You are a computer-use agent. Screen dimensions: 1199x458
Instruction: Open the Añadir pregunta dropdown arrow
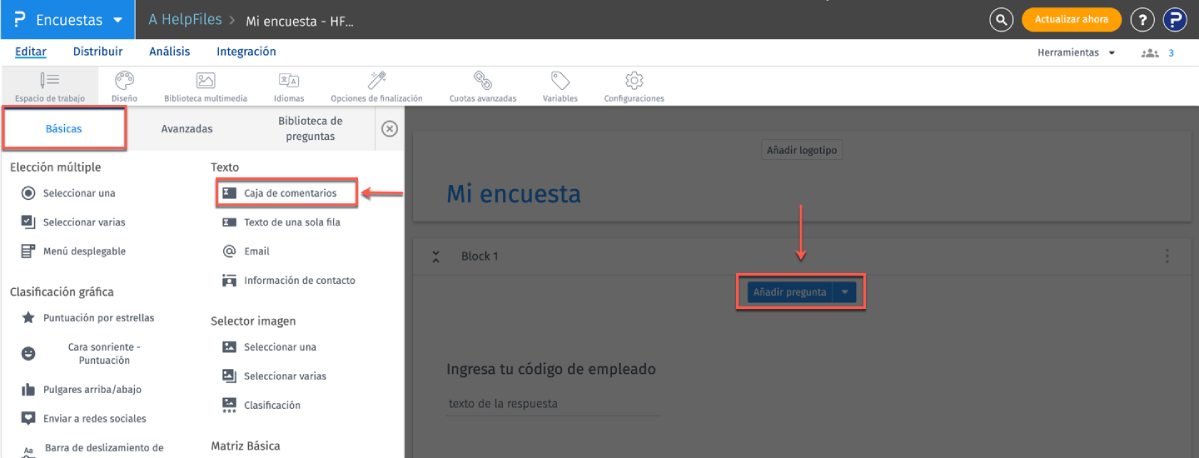(844, 291)
